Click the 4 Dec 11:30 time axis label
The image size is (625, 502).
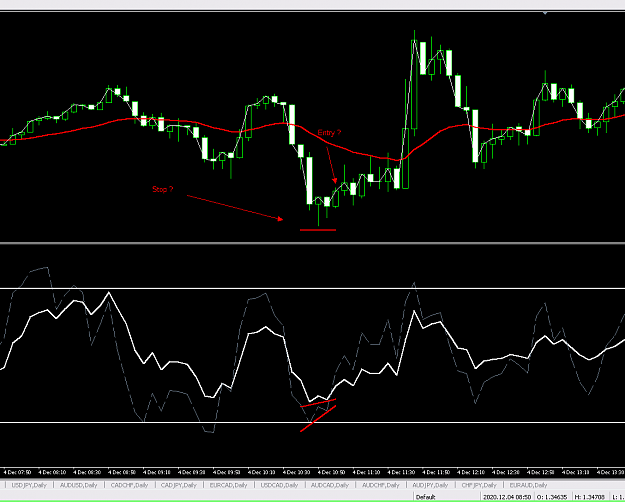pos(401,472)
